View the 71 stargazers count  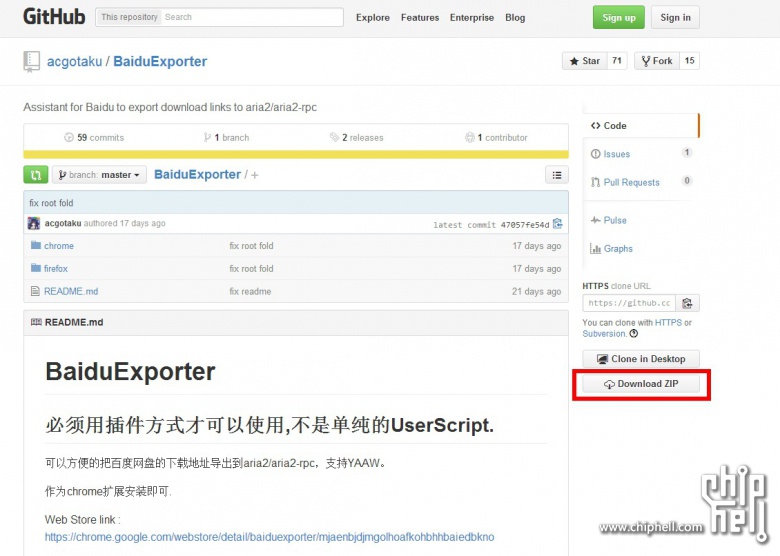point(617,61)
